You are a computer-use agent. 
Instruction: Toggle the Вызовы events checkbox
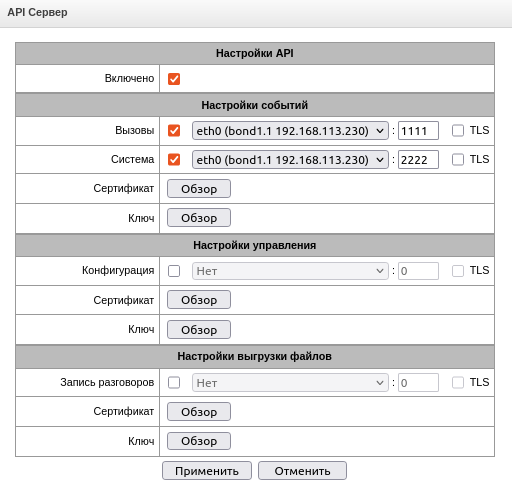coord(174,131)
